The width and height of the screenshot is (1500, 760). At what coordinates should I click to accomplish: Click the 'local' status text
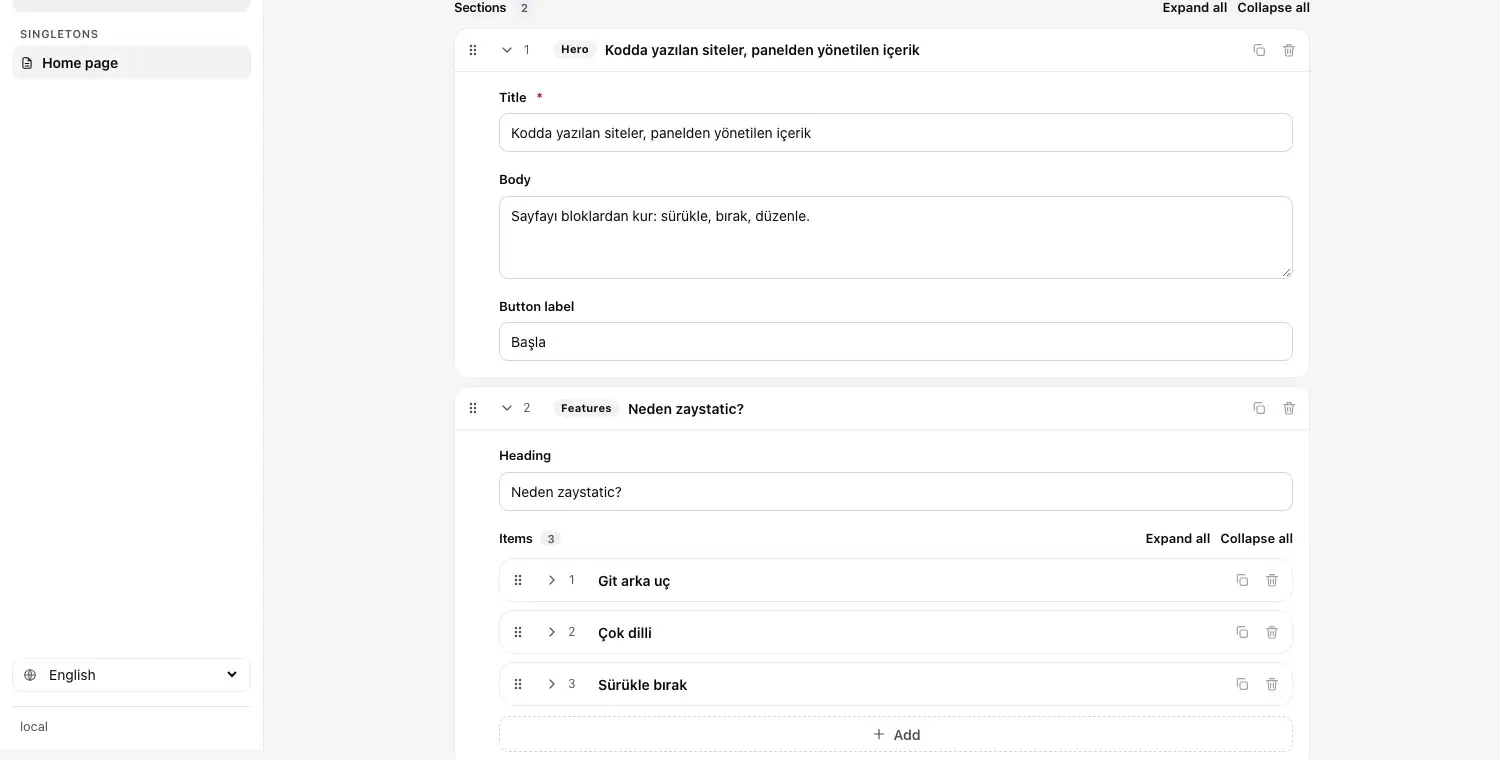click(x=34, y=727)
